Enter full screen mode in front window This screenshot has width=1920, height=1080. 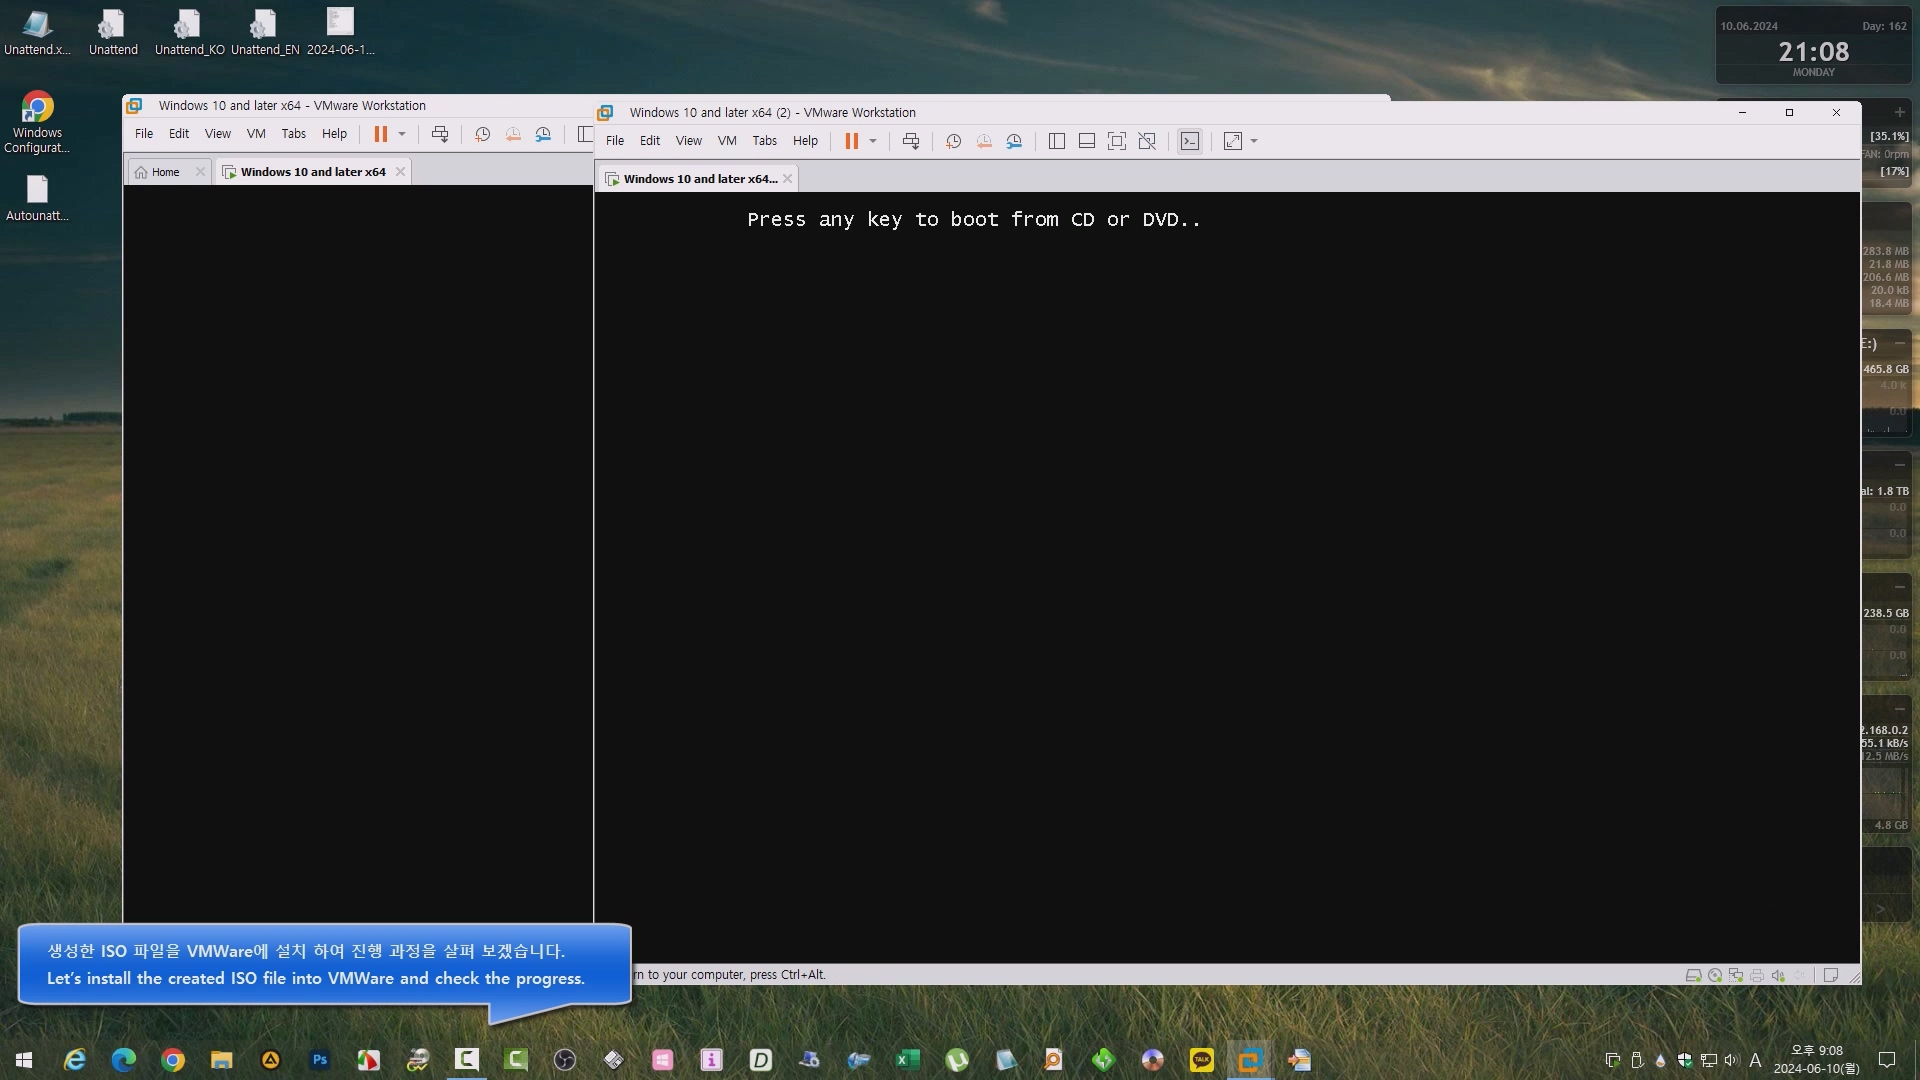tap(1117, 141)
